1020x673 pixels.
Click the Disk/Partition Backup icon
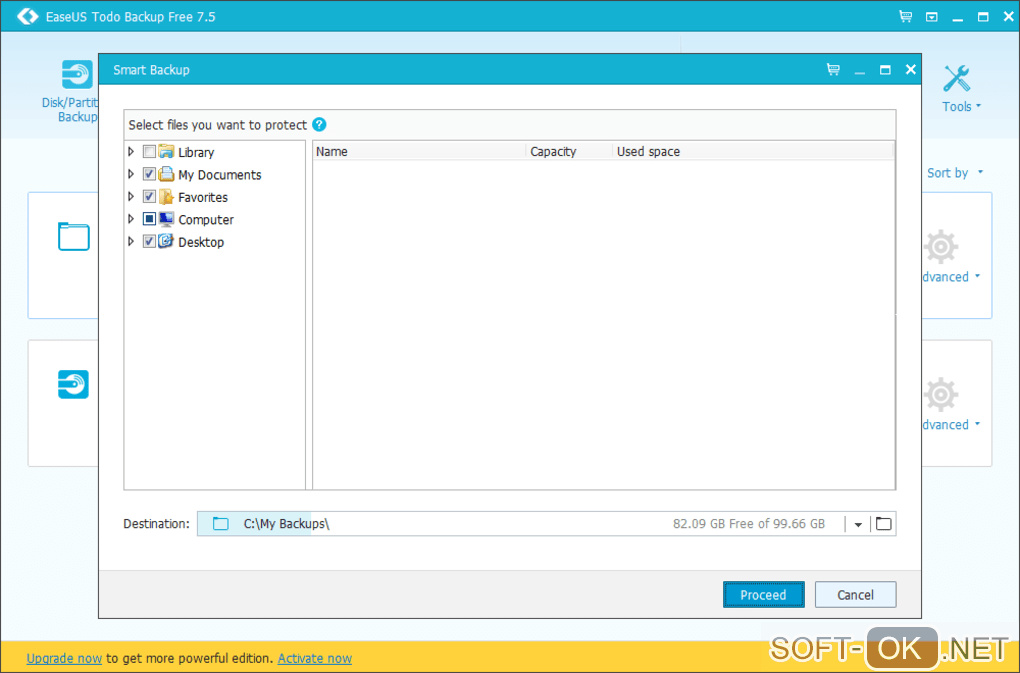pos(77,75)
